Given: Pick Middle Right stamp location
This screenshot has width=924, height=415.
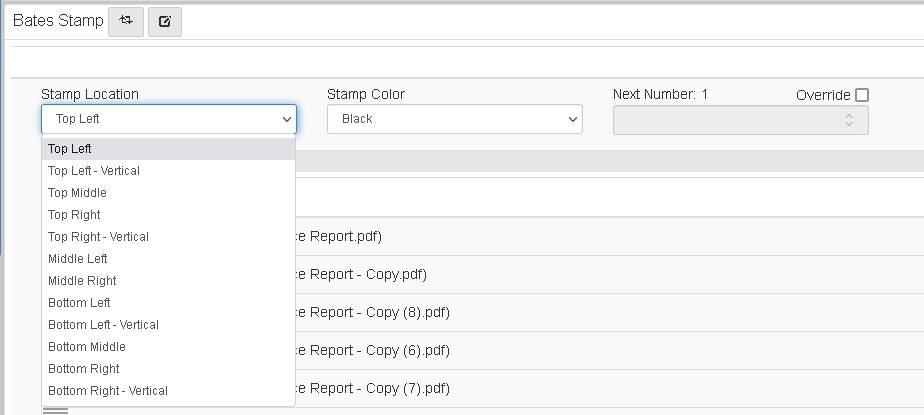Looking at the screenshot, I should [82, 281].
